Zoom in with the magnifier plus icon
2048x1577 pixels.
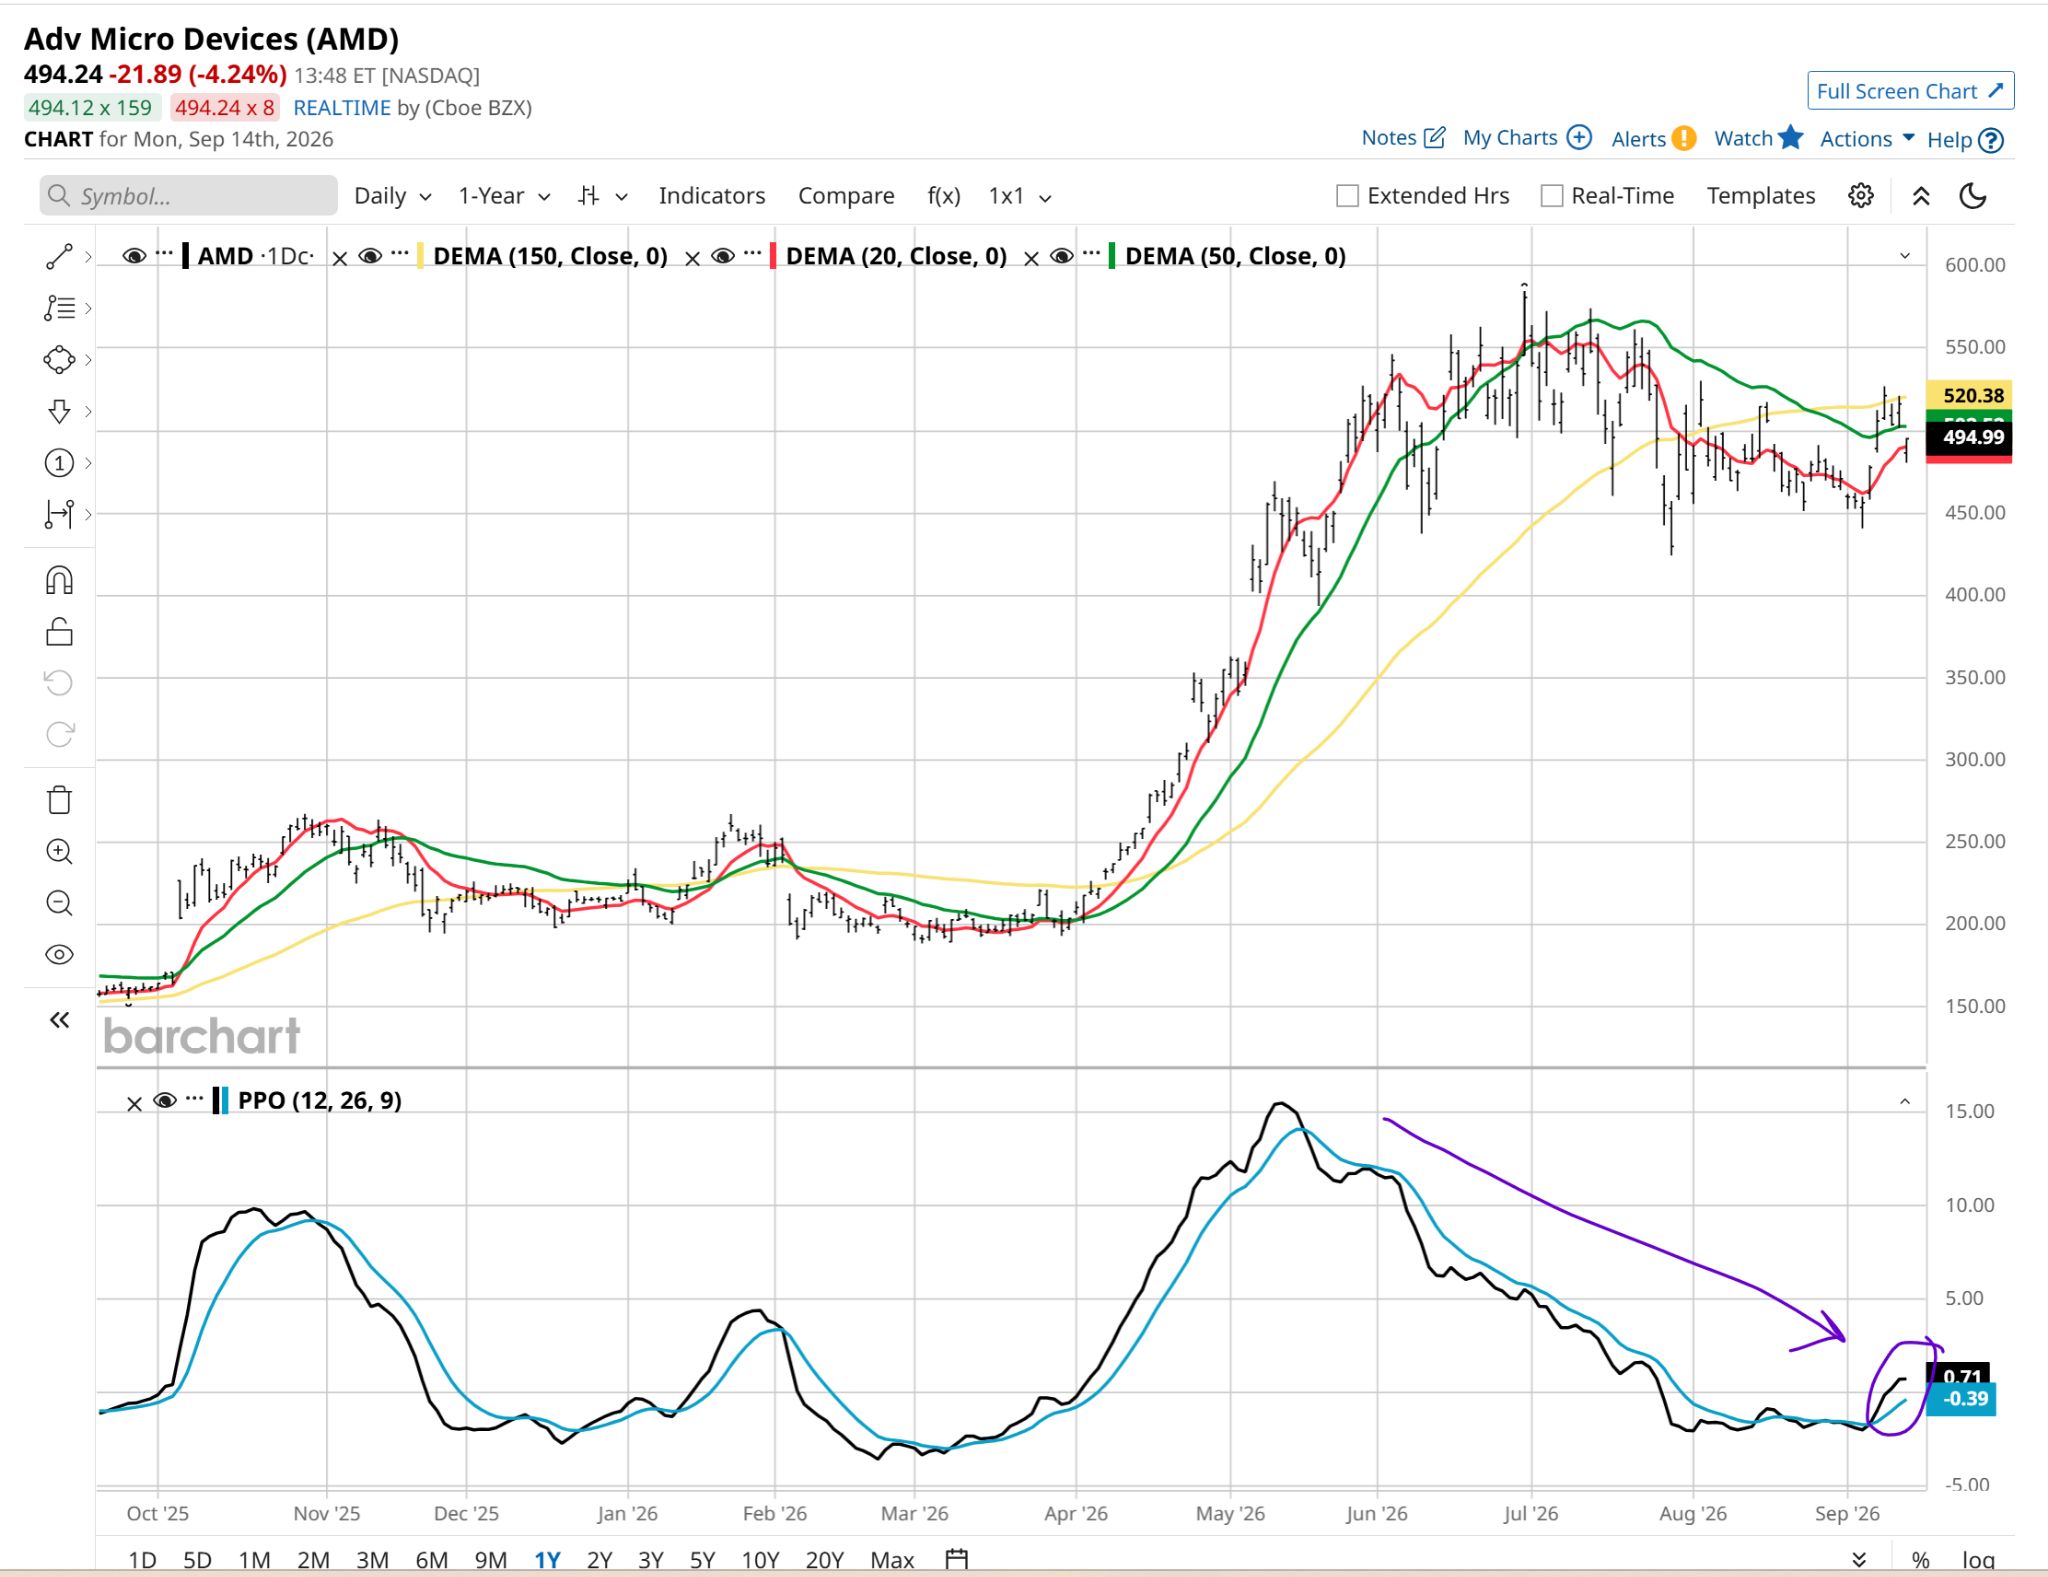[59, 852]
